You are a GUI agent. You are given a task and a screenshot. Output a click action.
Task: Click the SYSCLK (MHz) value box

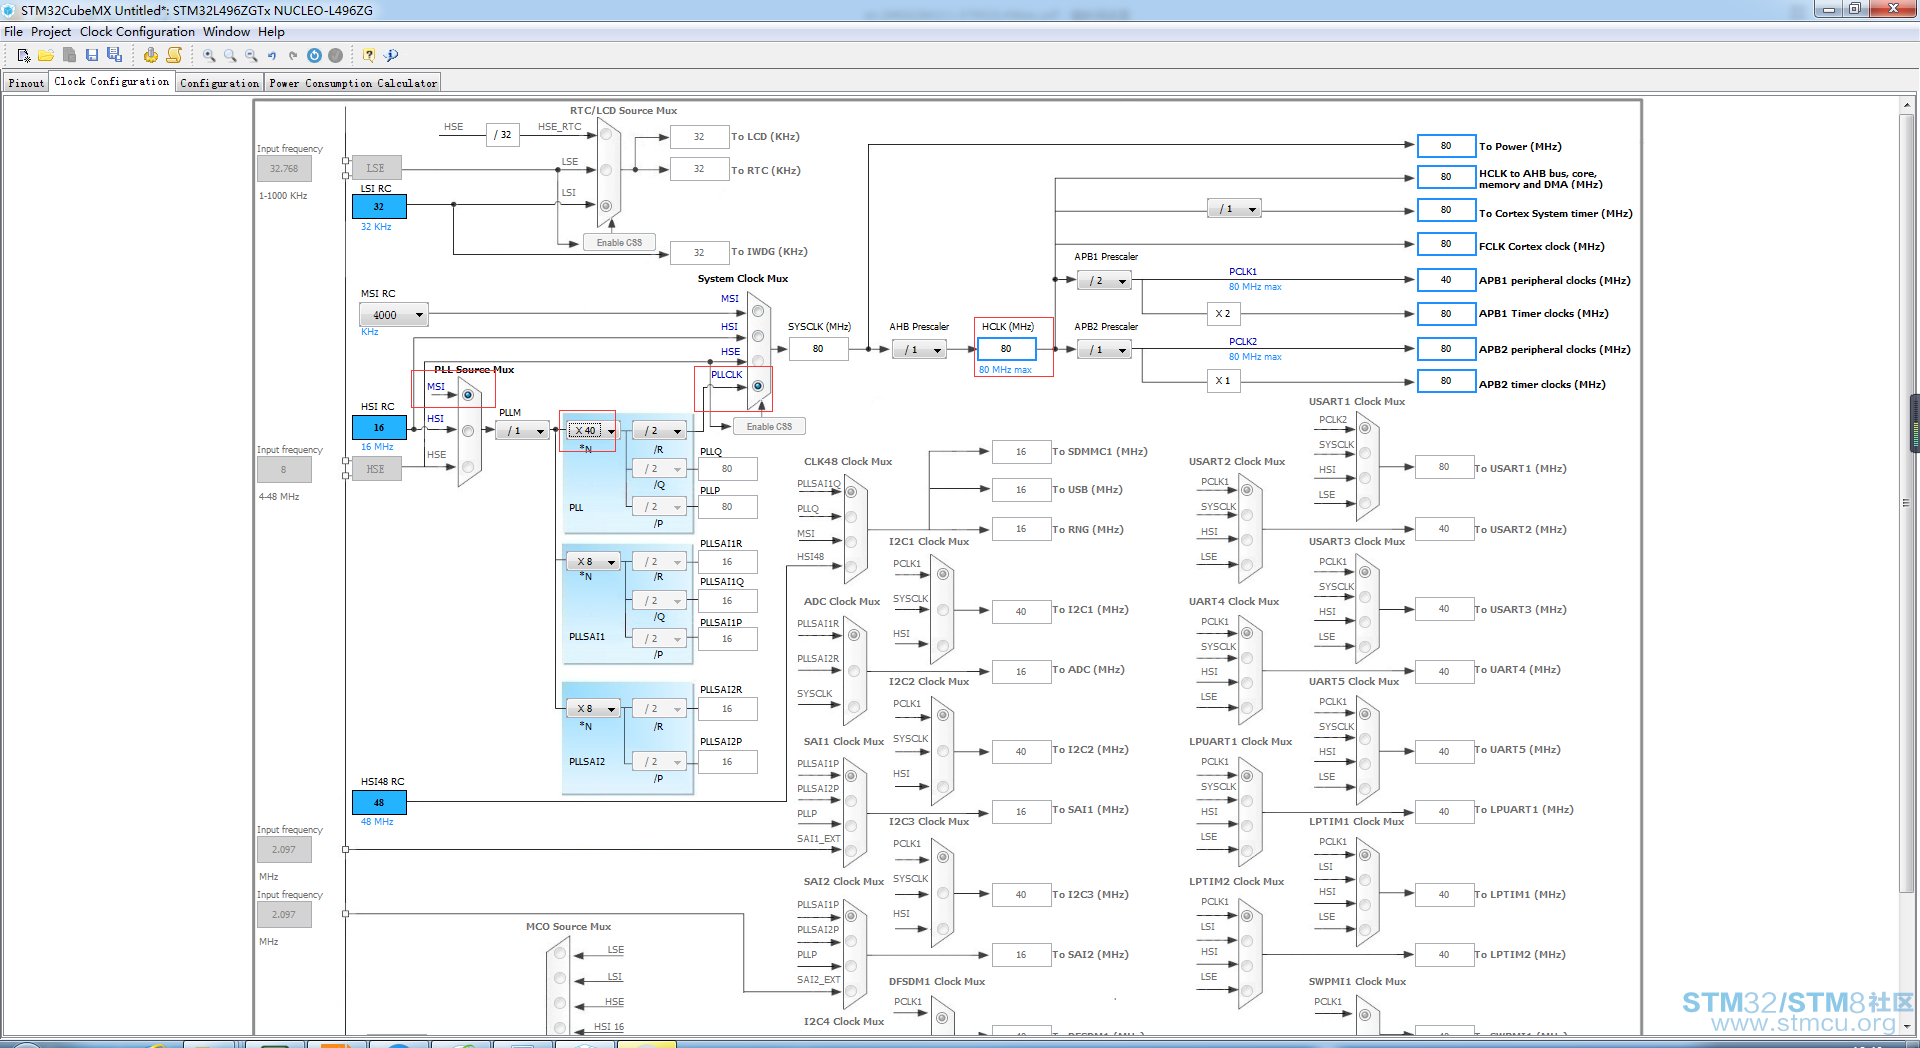click(818, 349)
